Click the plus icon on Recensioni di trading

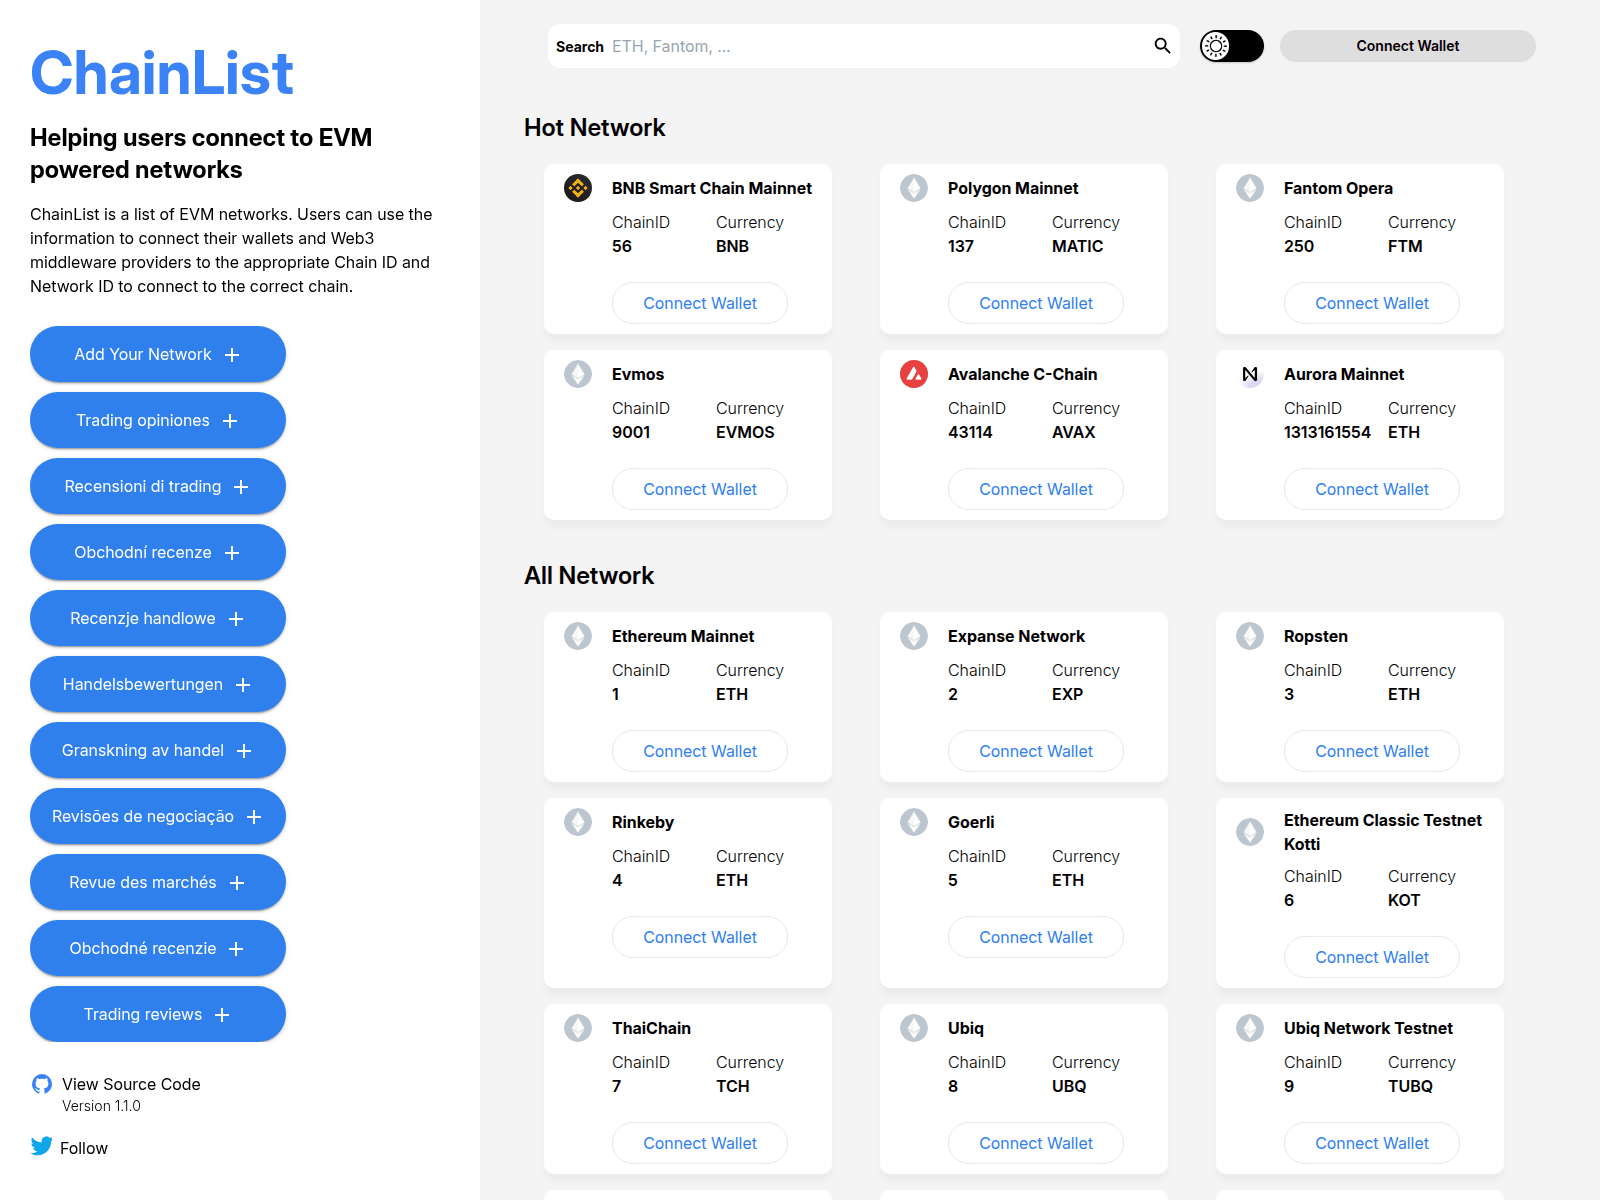(x=241, y=487)
